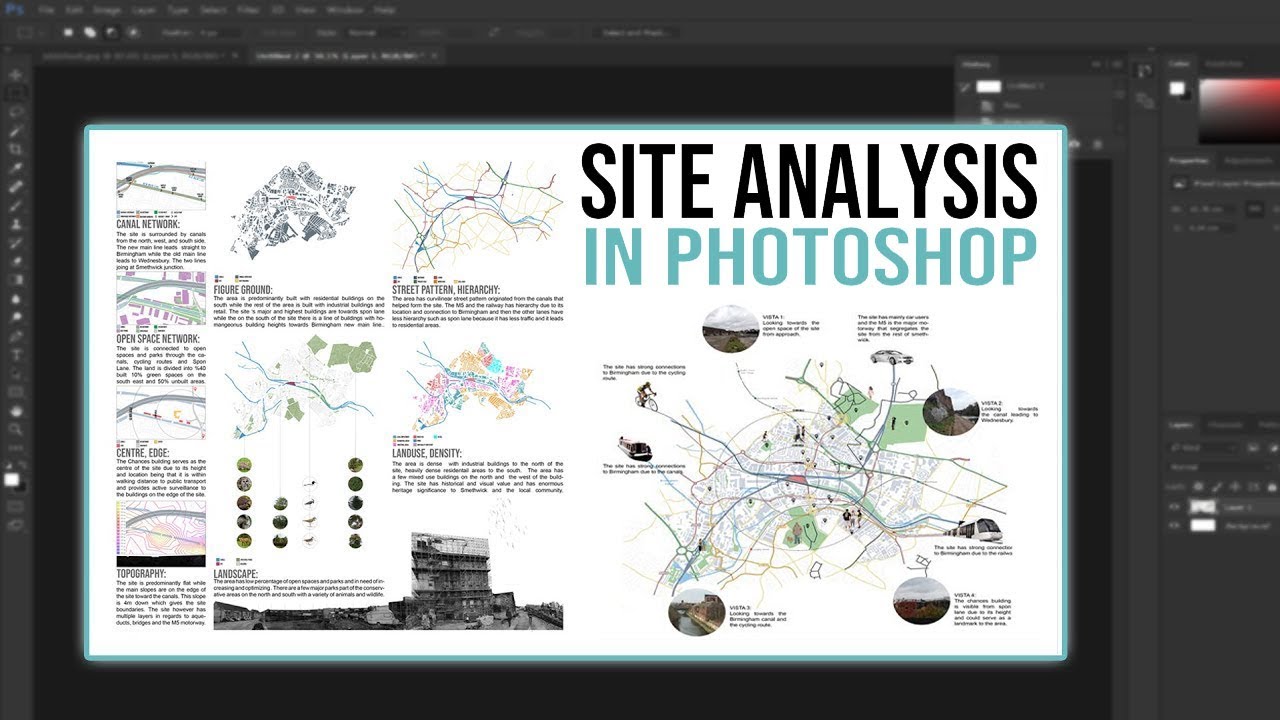
Task: Activate the Crop tool
Action: click(14, 149)
